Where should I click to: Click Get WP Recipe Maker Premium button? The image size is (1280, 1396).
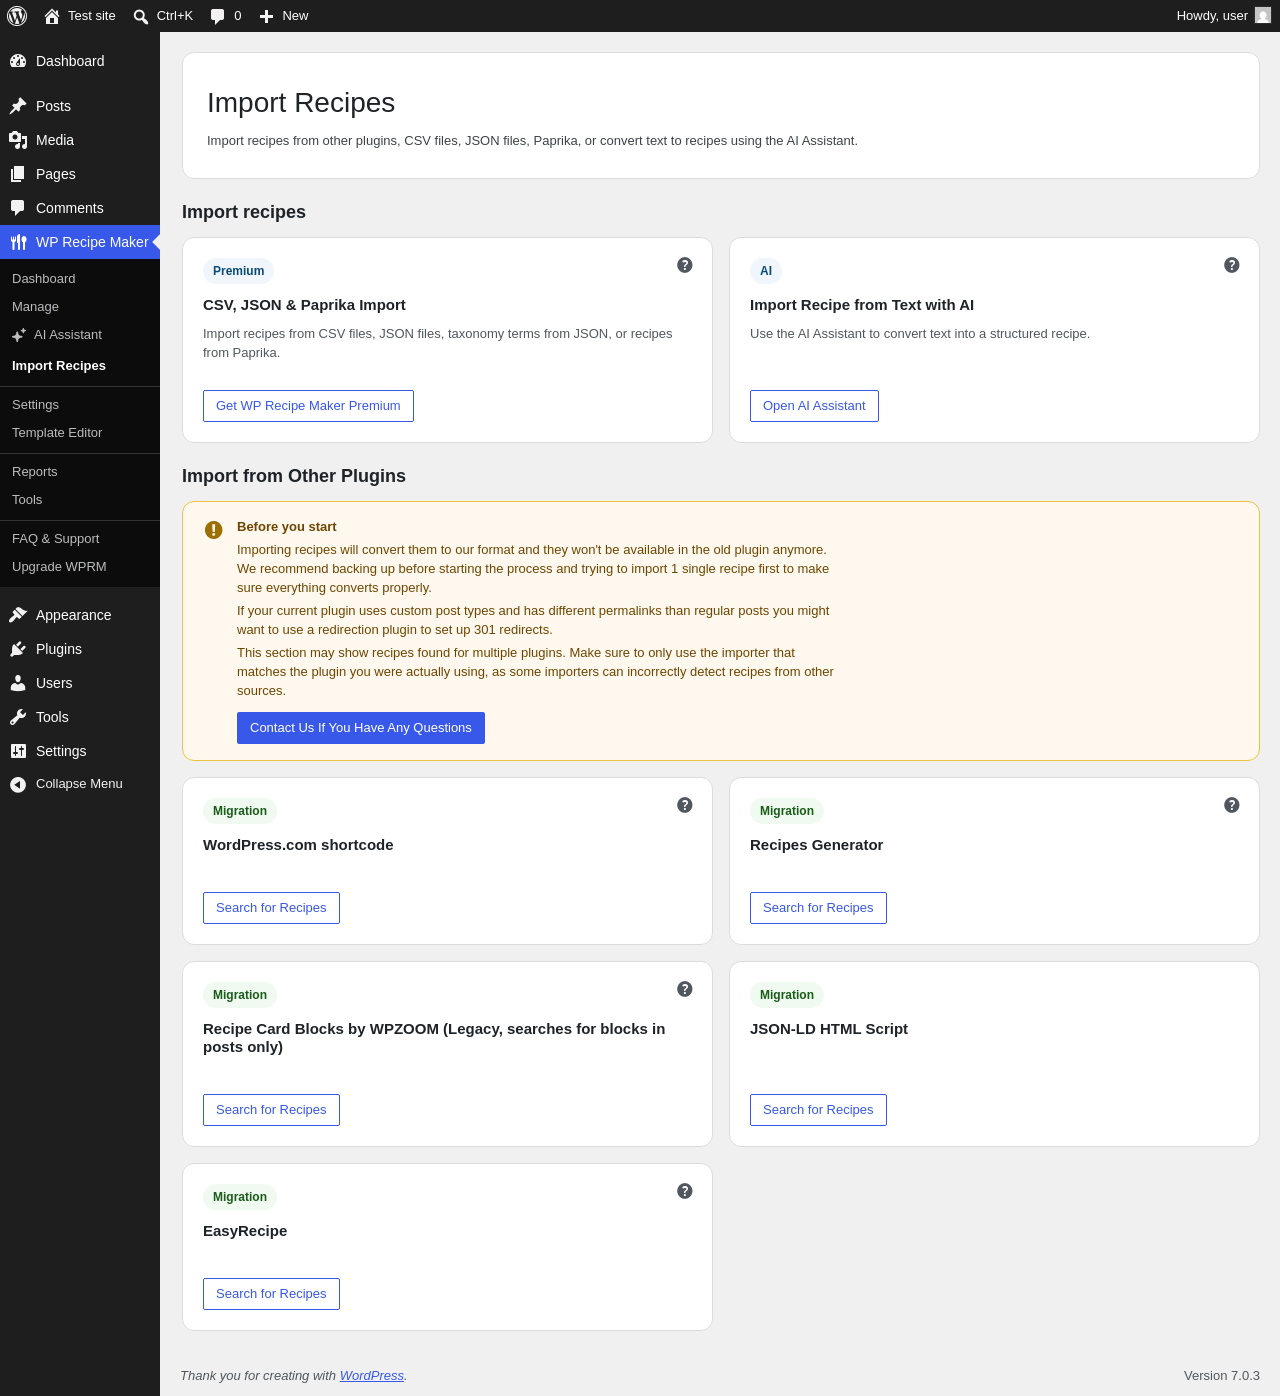[x=308, y=406]
